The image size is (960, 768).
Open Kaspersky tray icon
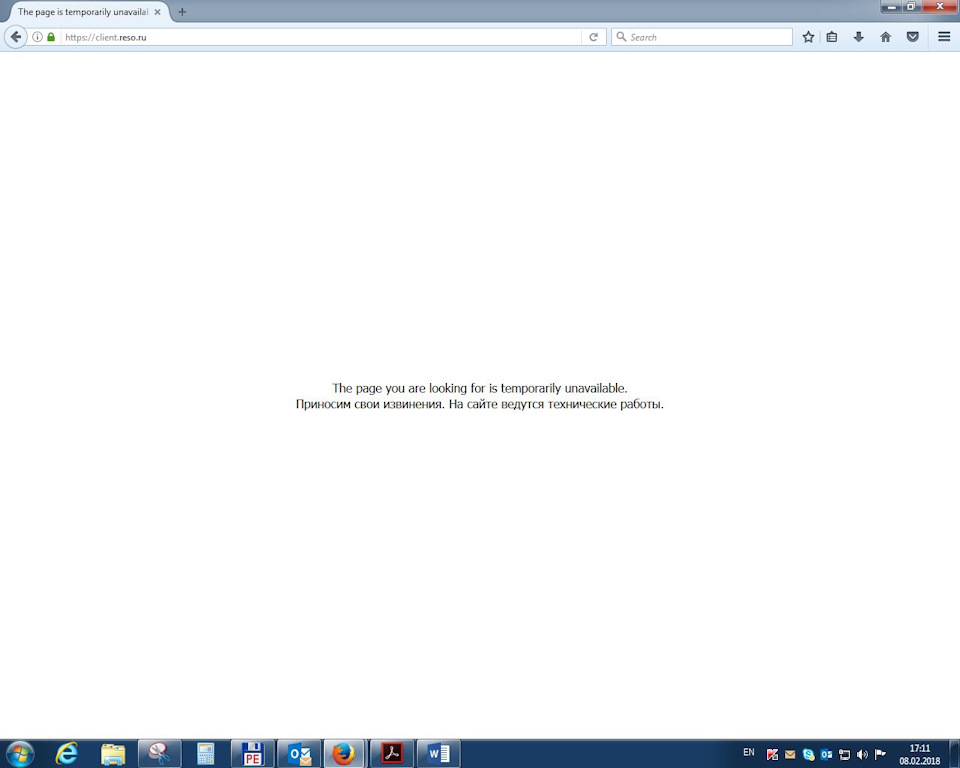click(x=773, y=755)
